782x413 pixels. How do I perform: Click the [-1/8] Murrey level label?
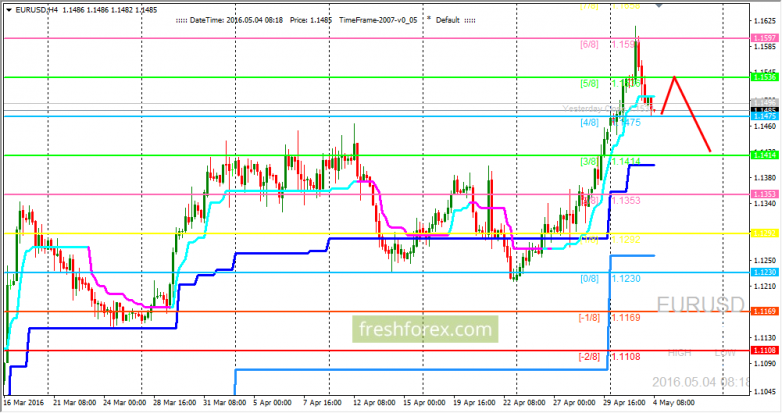[589, 318]
